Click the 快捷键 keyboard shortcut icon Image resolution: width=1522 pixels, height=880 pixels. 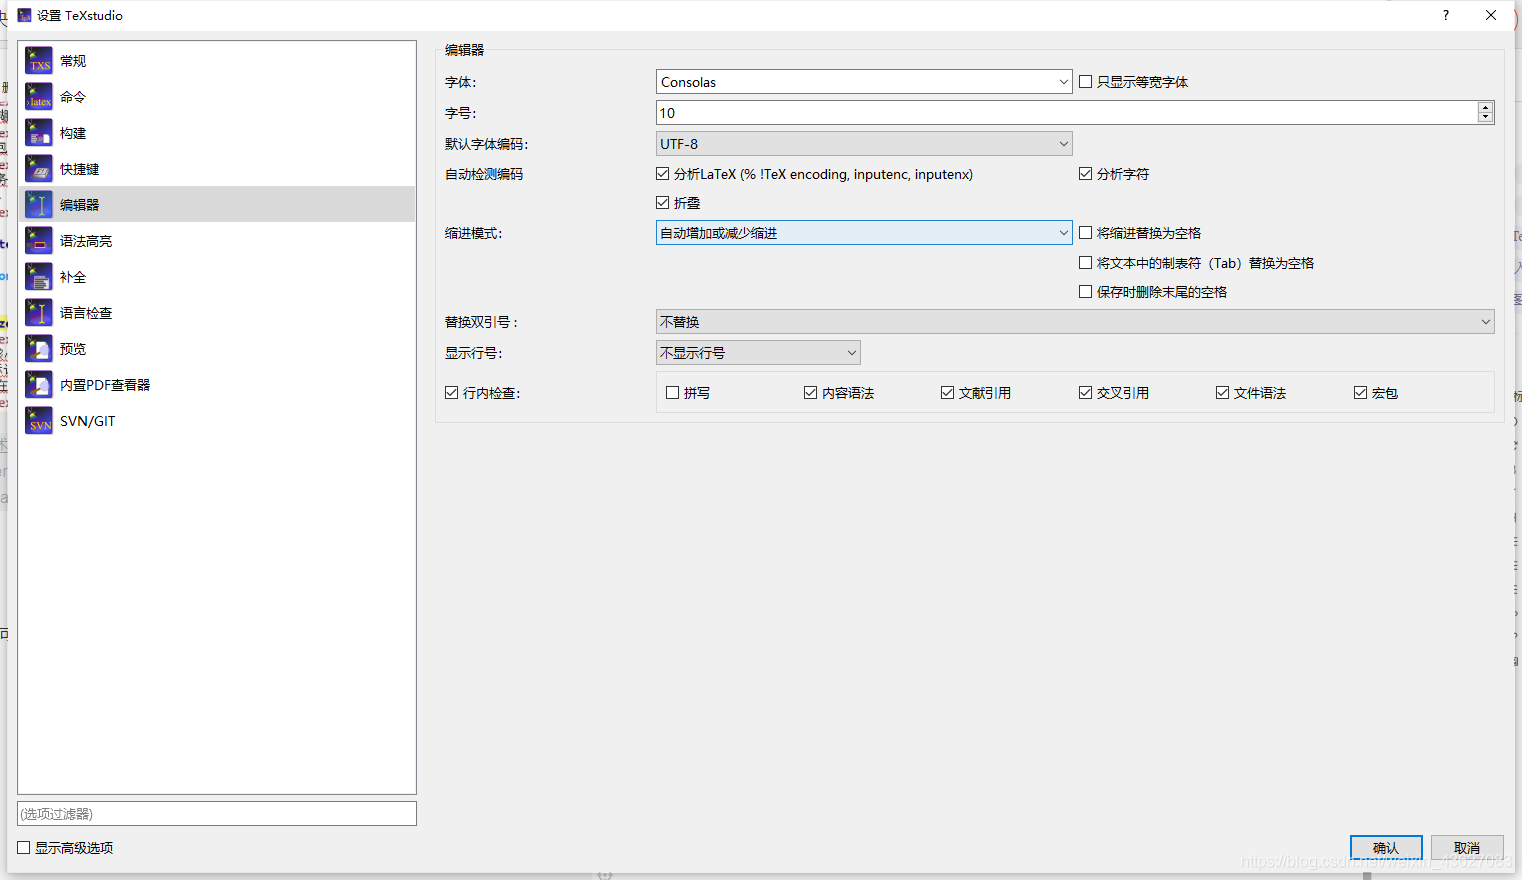pyautogui.click(x=39, y=169)
